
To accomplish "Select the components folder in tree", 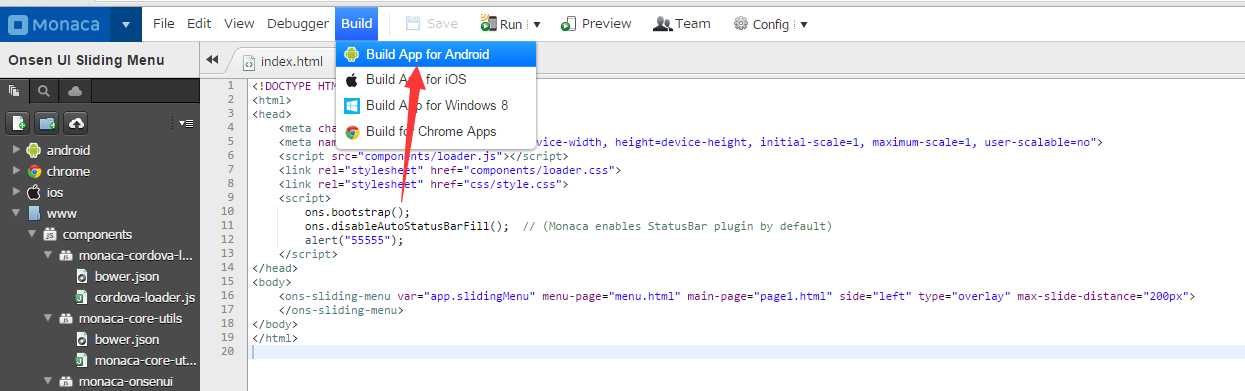I will (x=97, y=234).
